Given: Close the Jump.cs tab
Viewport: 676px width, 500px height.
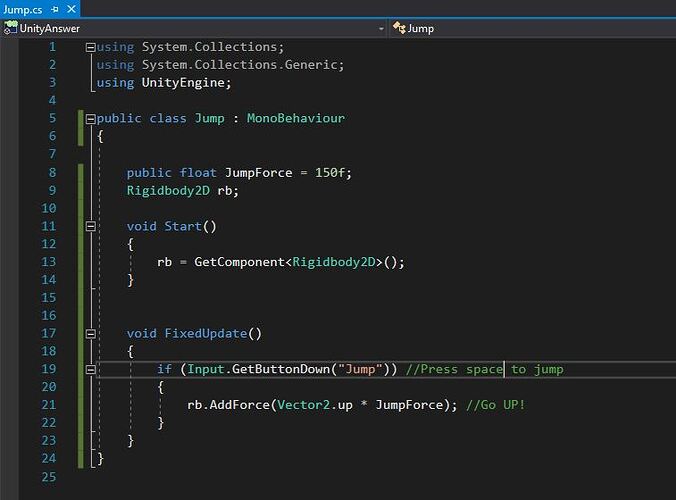Looking at the screenshot, I should (72, 9).
